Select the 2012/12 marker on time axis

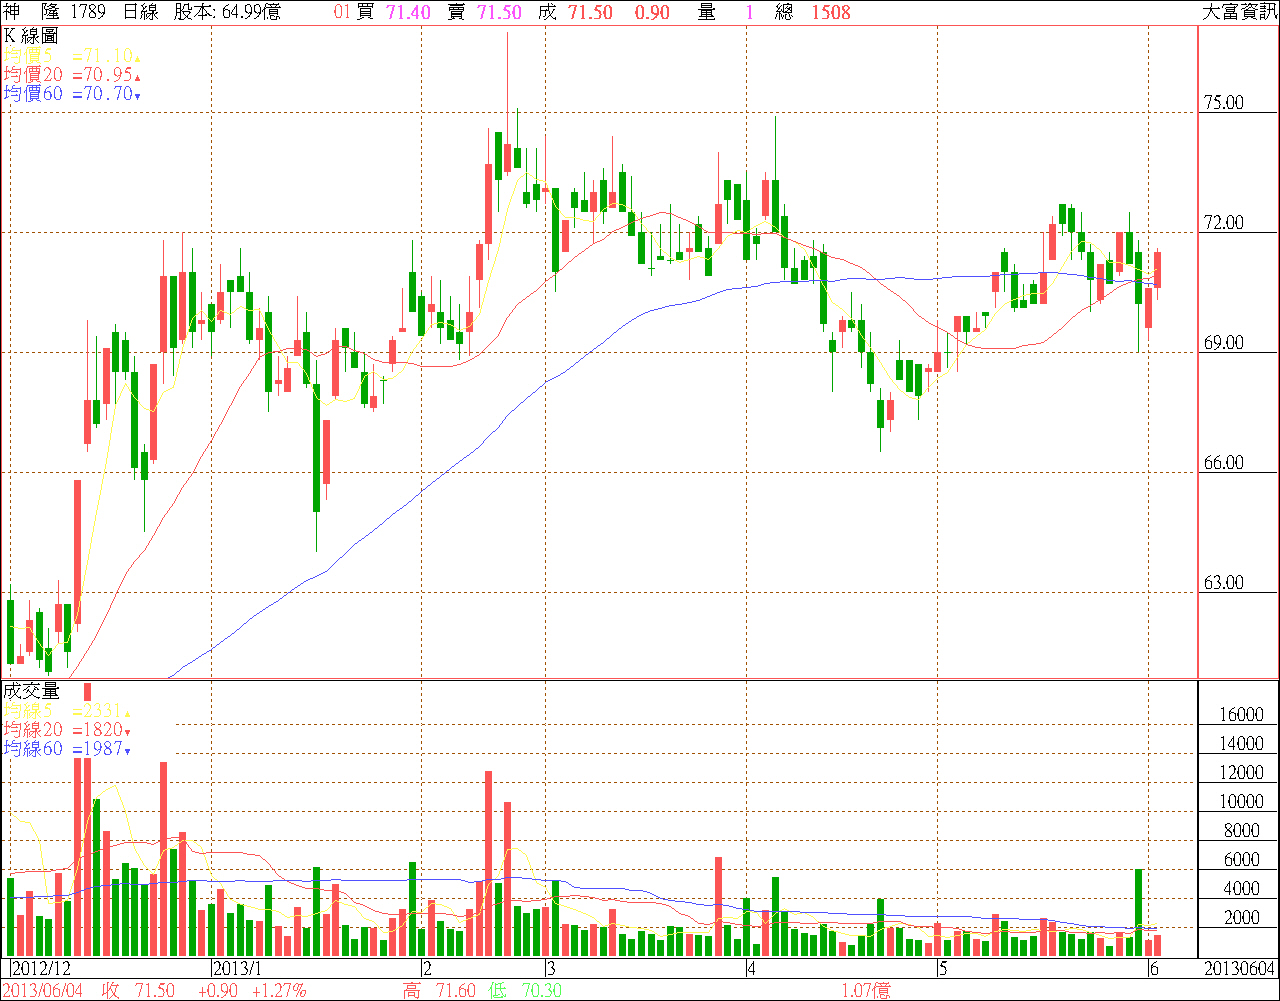click(x=41, y=969)
